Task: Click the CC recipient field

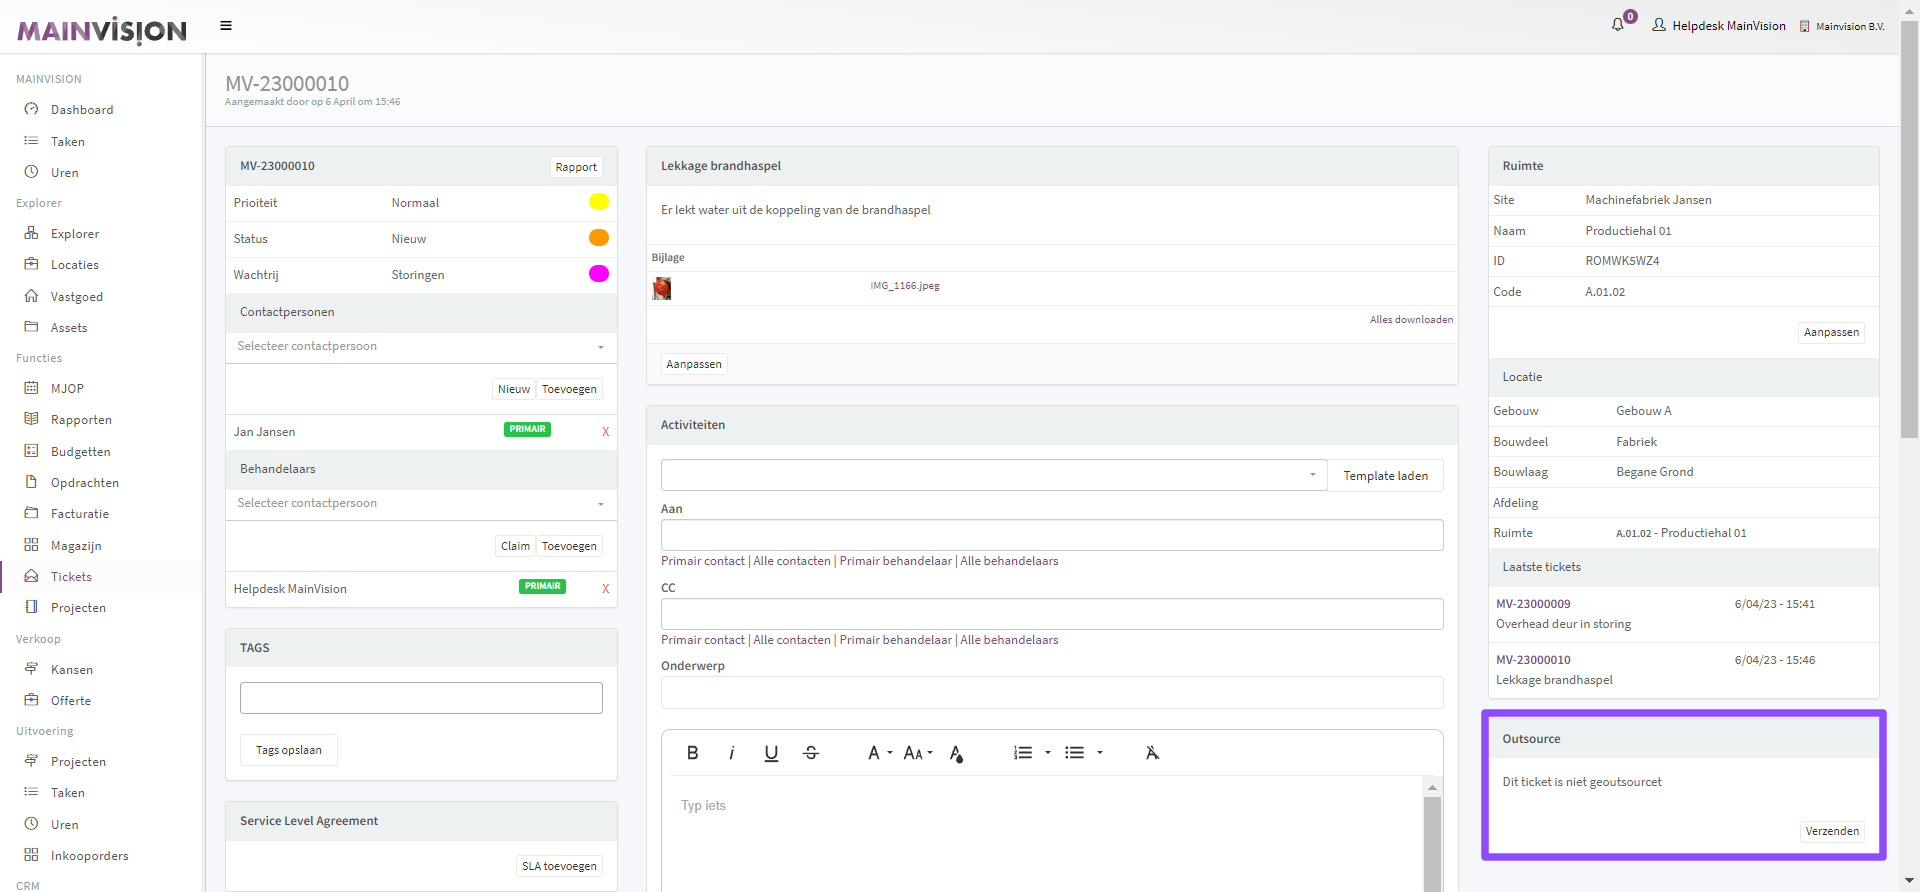Action: tap(1052, 614)
